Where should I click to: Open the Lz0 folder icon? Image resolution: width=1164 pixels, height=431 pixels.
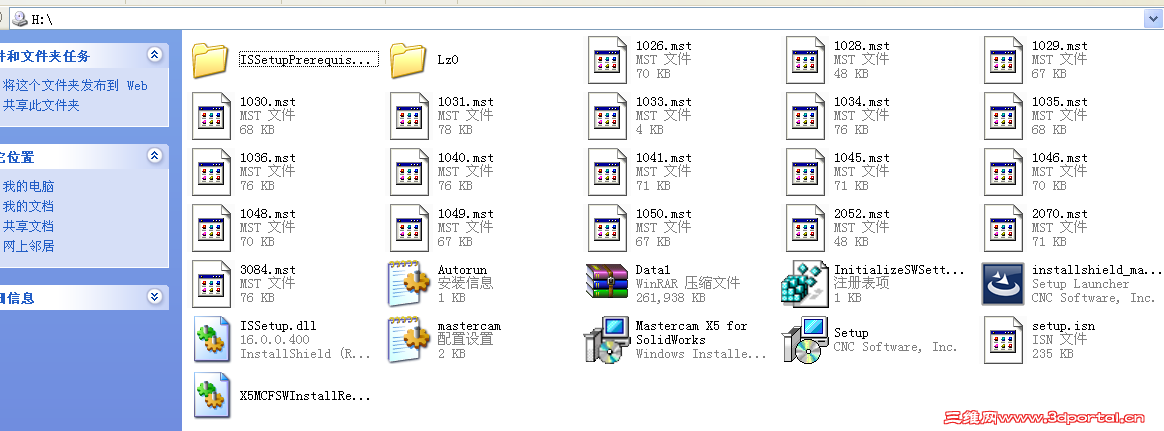[x=408, y=60]
